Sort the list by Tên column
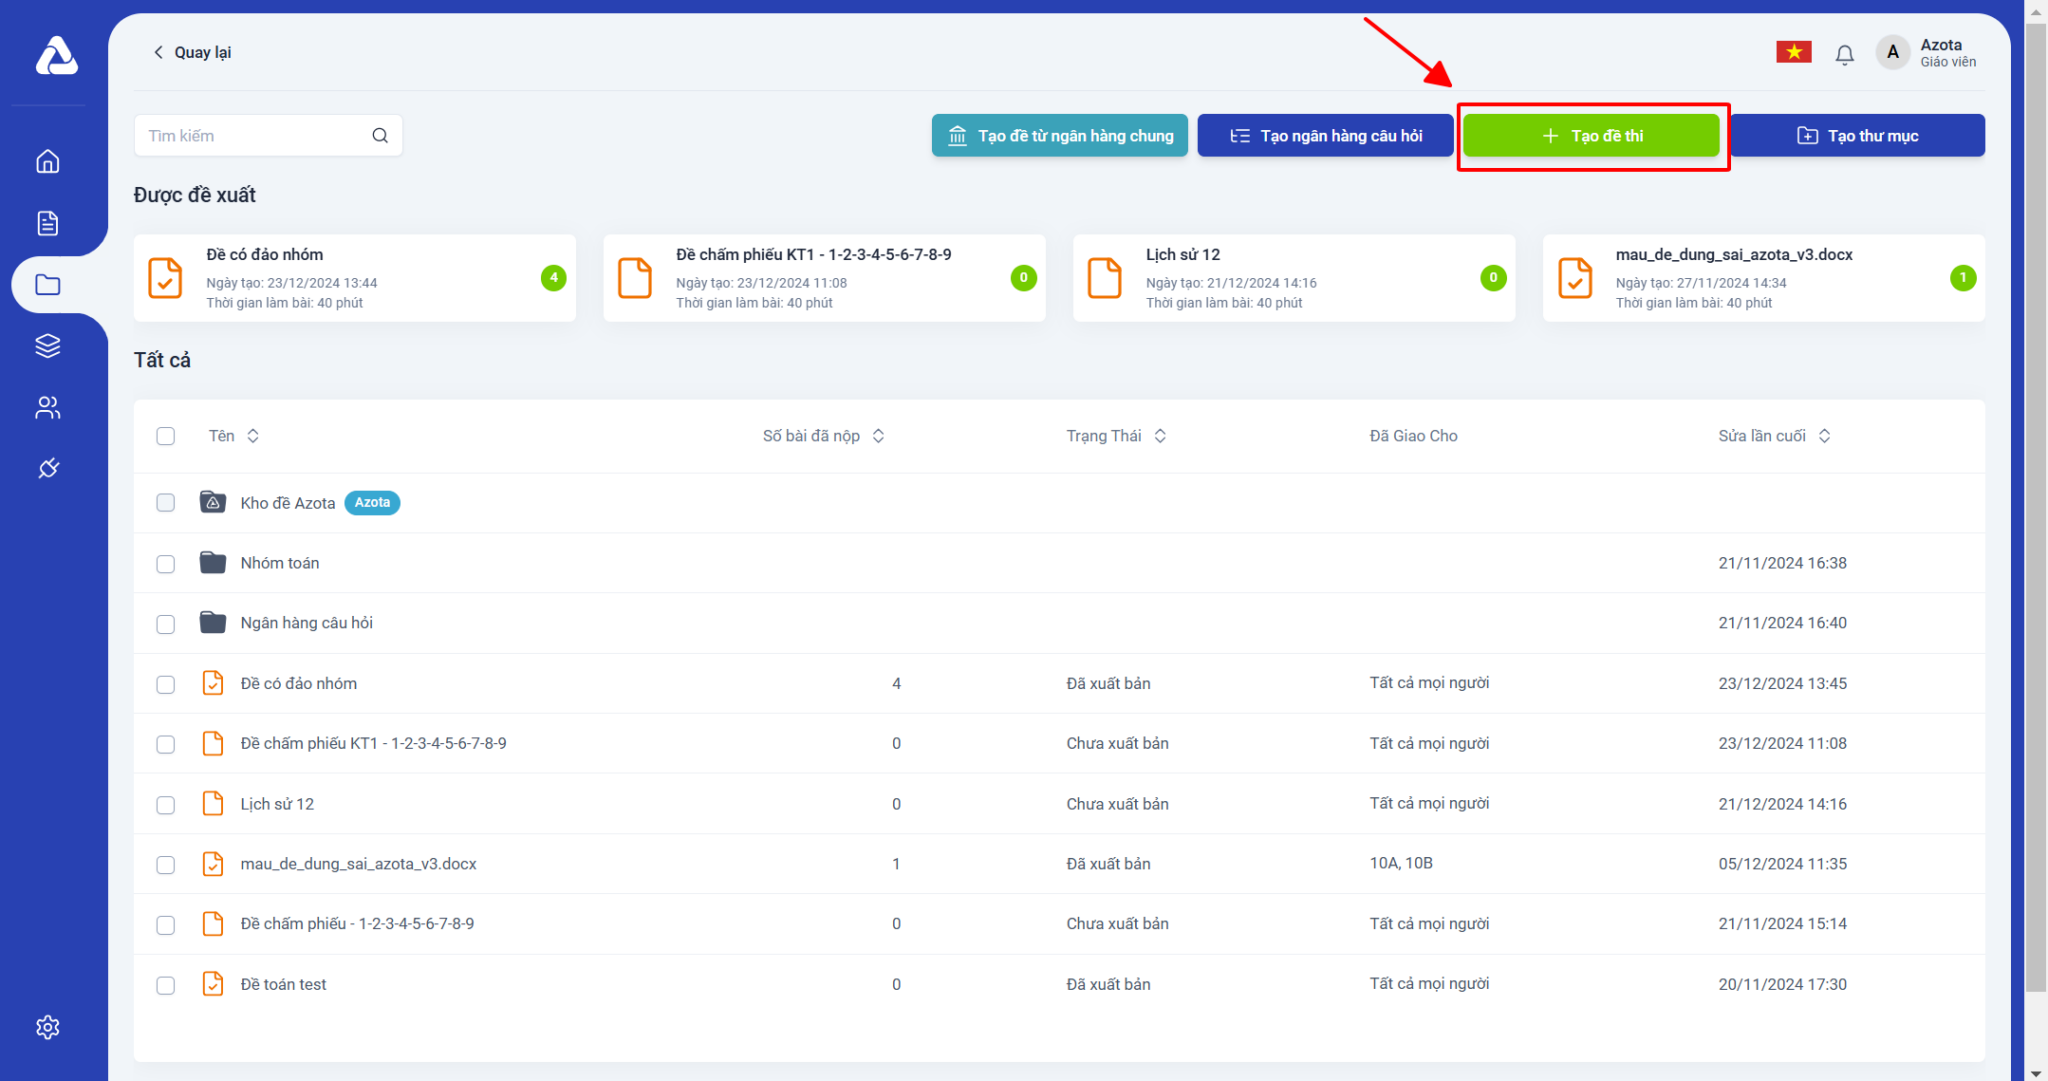This screenshot has height=1081, width=2048. click(x=253, y=436)
